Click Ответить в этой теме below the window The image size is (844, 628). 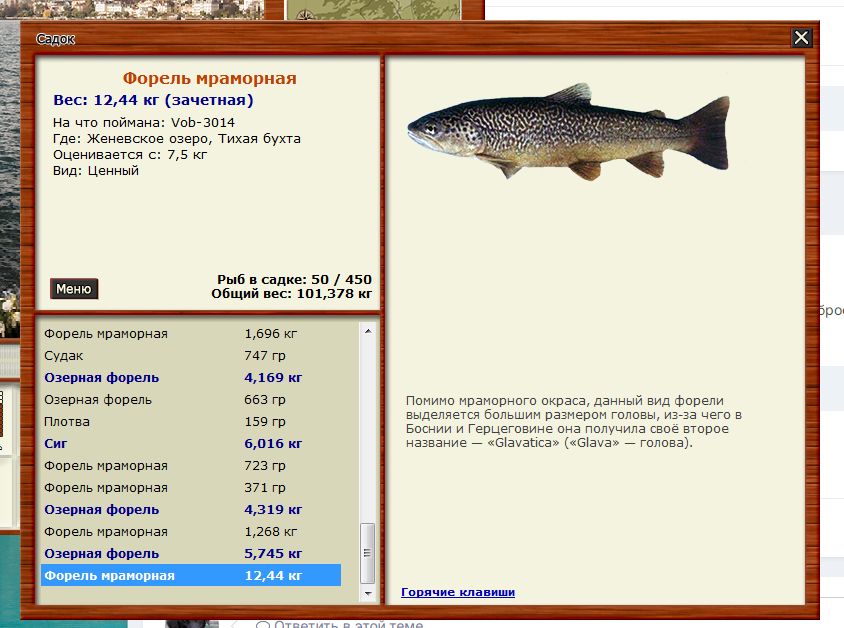click(345, 624)
